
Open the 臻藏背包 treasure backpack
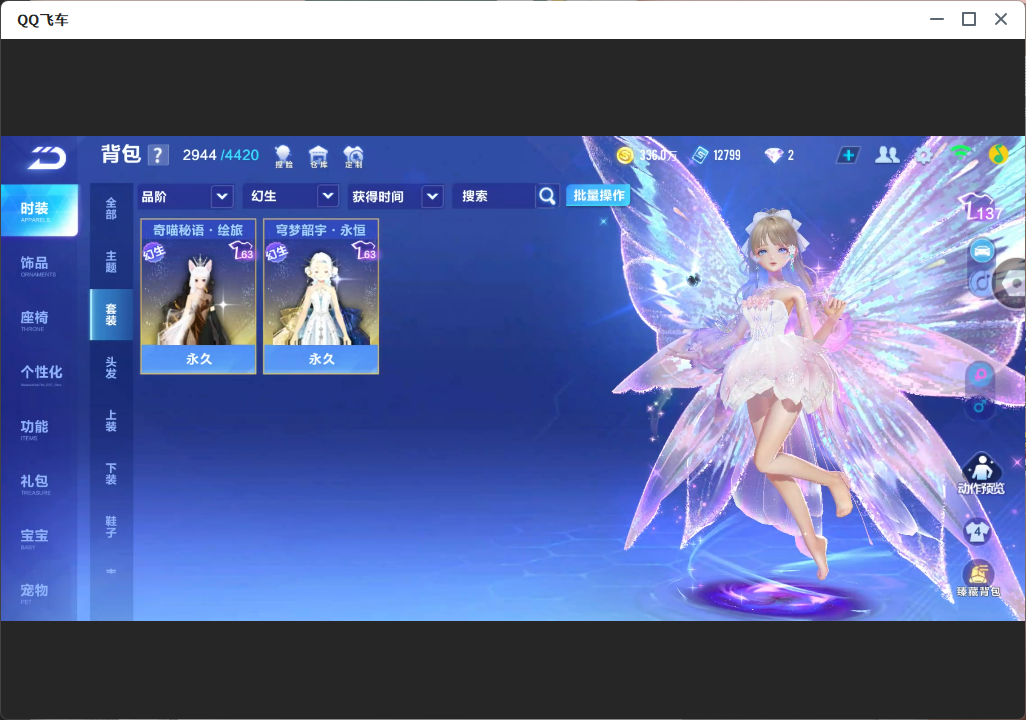pyautogui.click(x=978, y=580)
